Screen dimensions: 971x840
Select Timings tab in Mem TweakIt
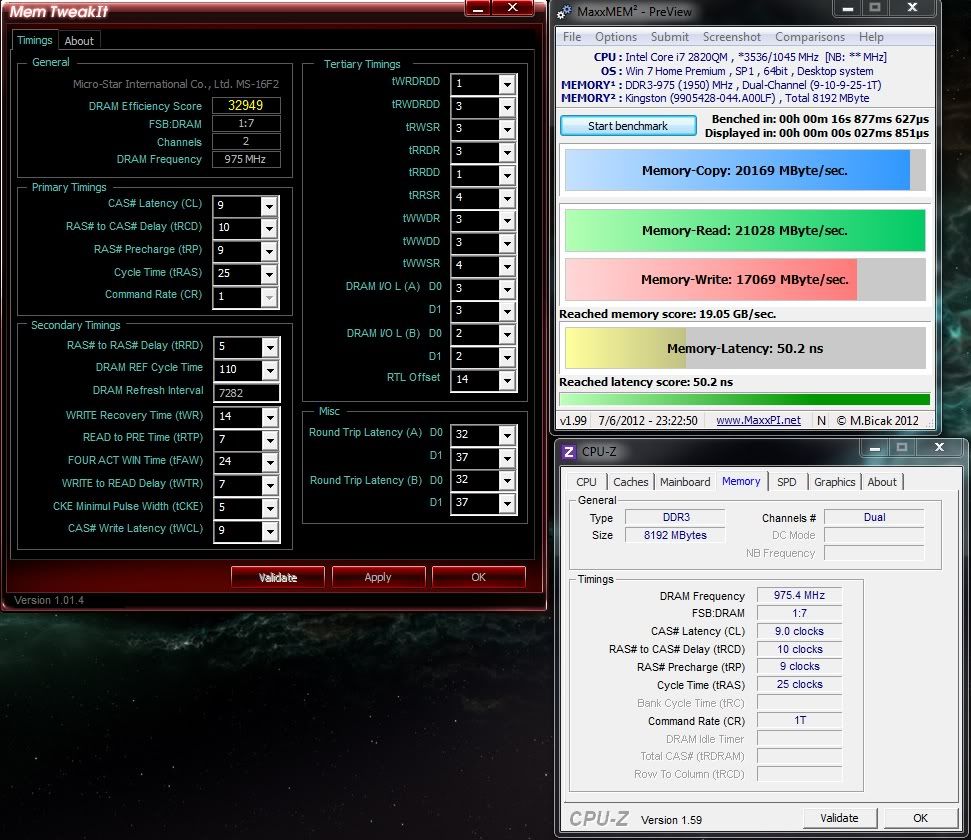tap(35, 40)
